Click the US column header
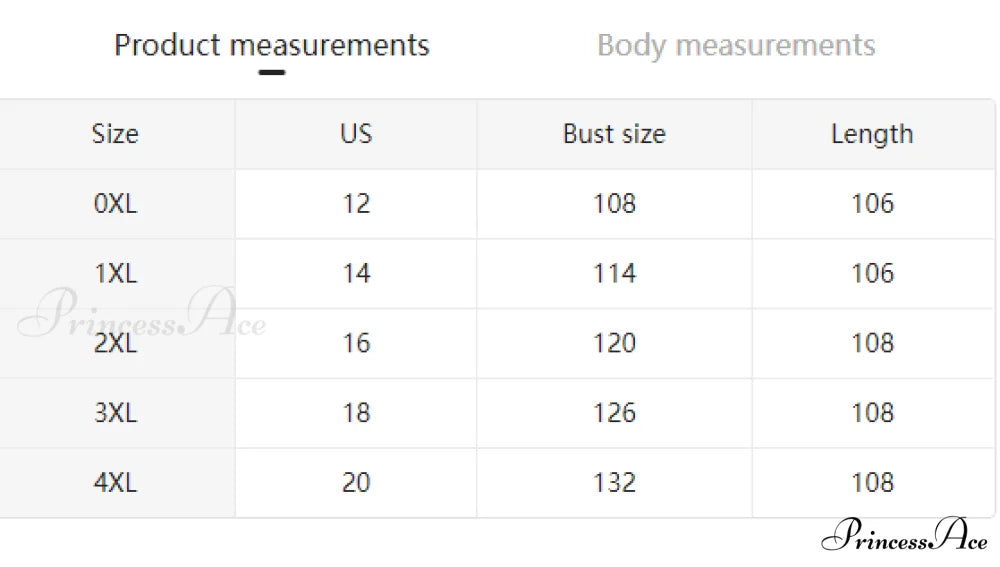Screen dimensions: 1000x567 click(356, 134)
